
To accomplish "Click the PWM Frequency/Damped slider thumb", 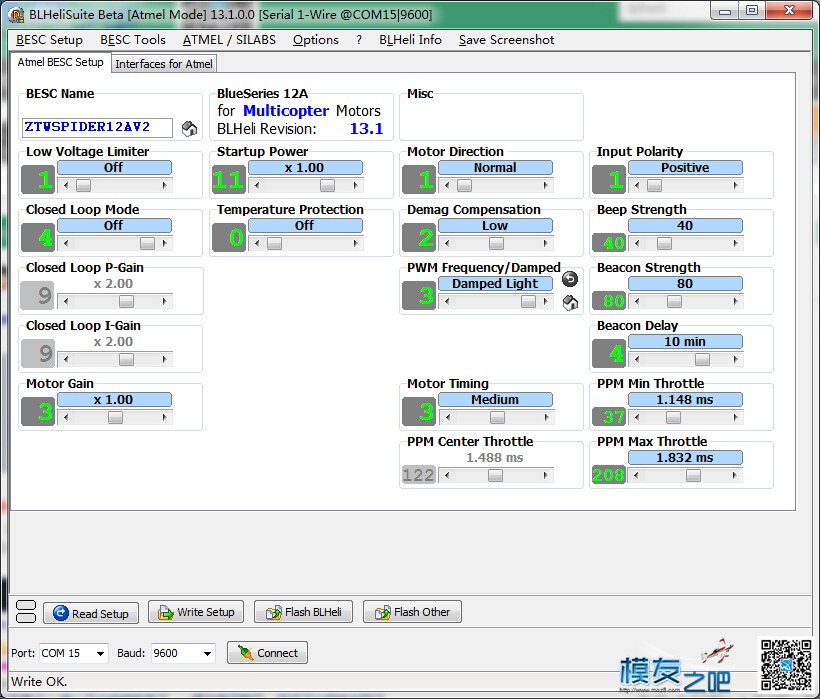I will [x=528, y=301].
